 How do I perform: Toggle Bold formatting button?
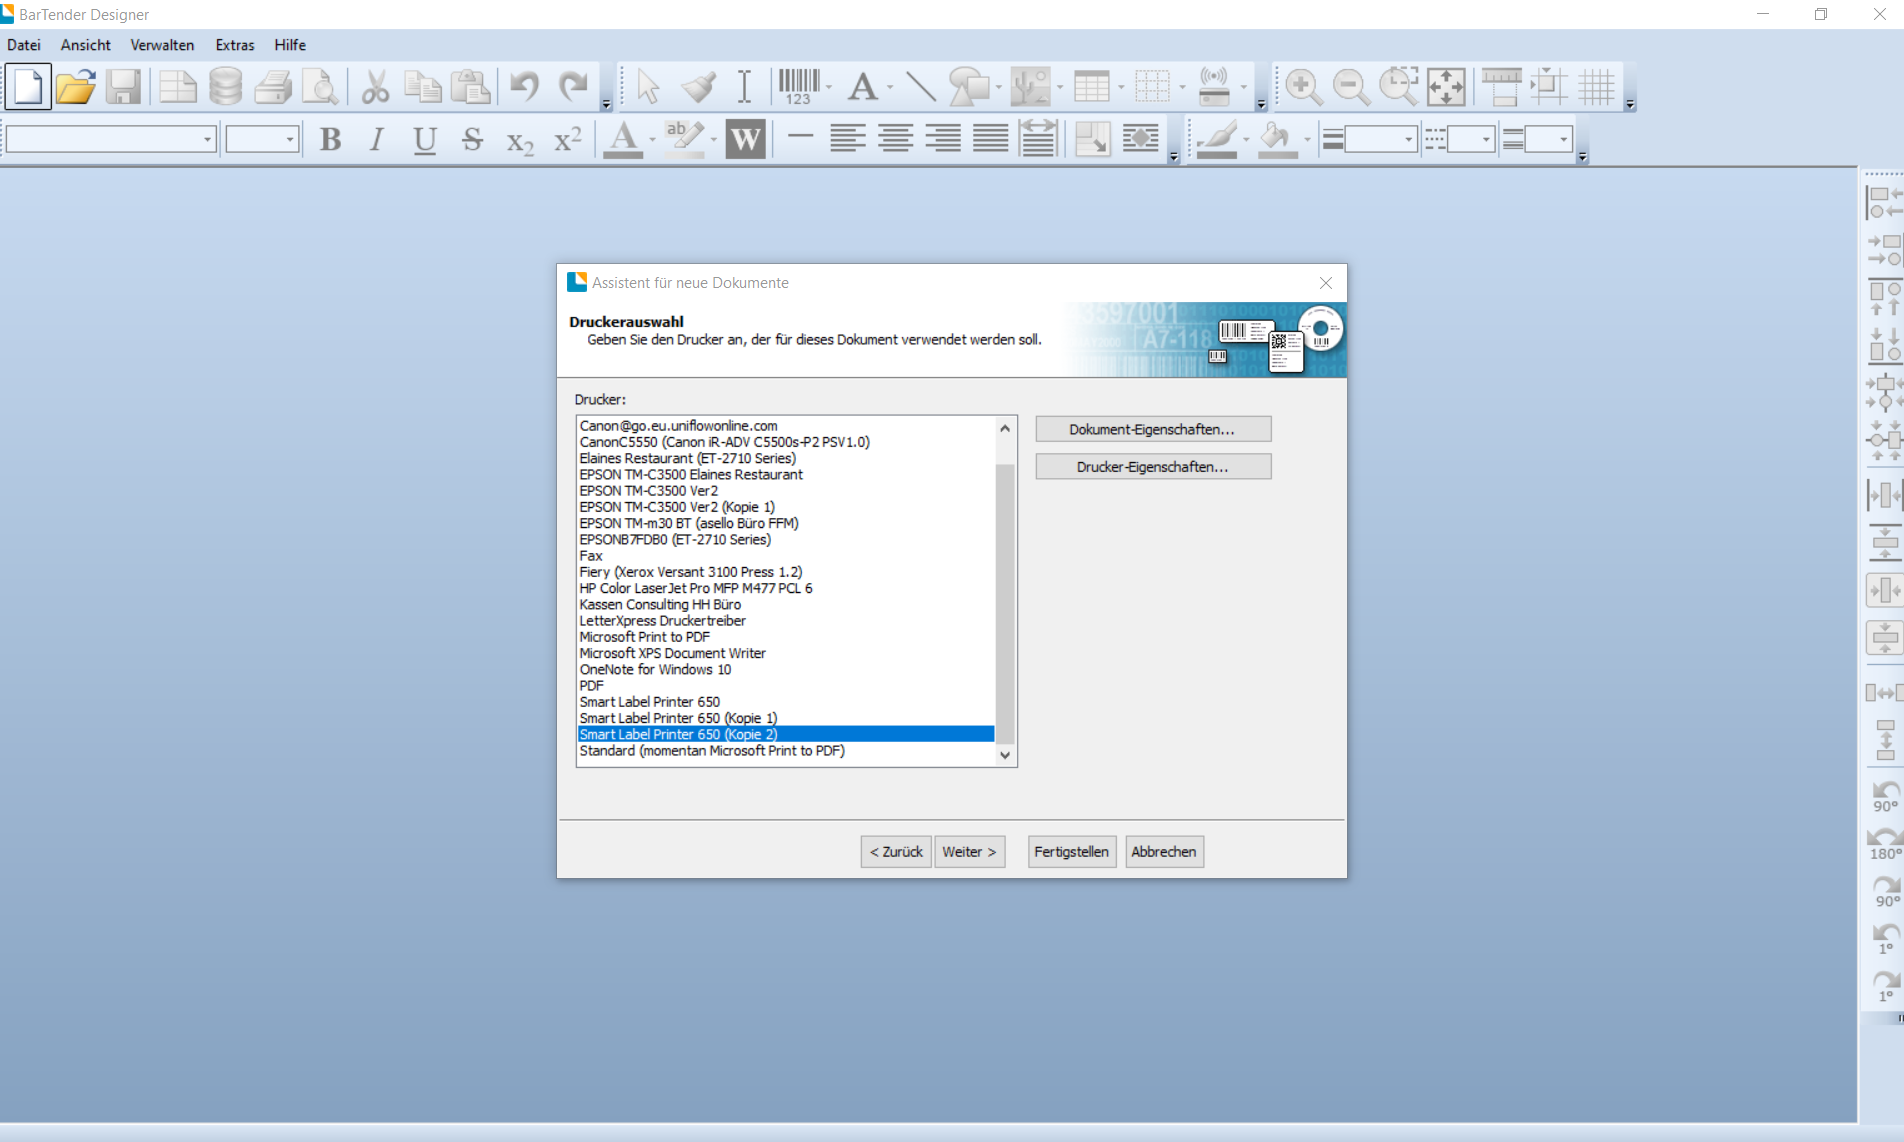(x=330, y=139)
